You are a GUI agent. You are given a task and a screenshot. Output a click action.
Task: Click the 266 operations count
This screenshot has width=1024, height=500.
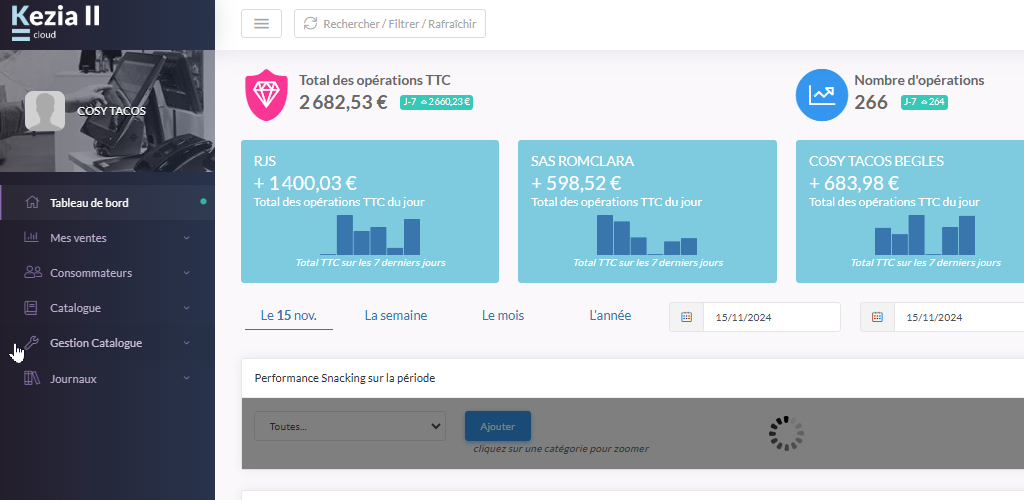point(871,102)
